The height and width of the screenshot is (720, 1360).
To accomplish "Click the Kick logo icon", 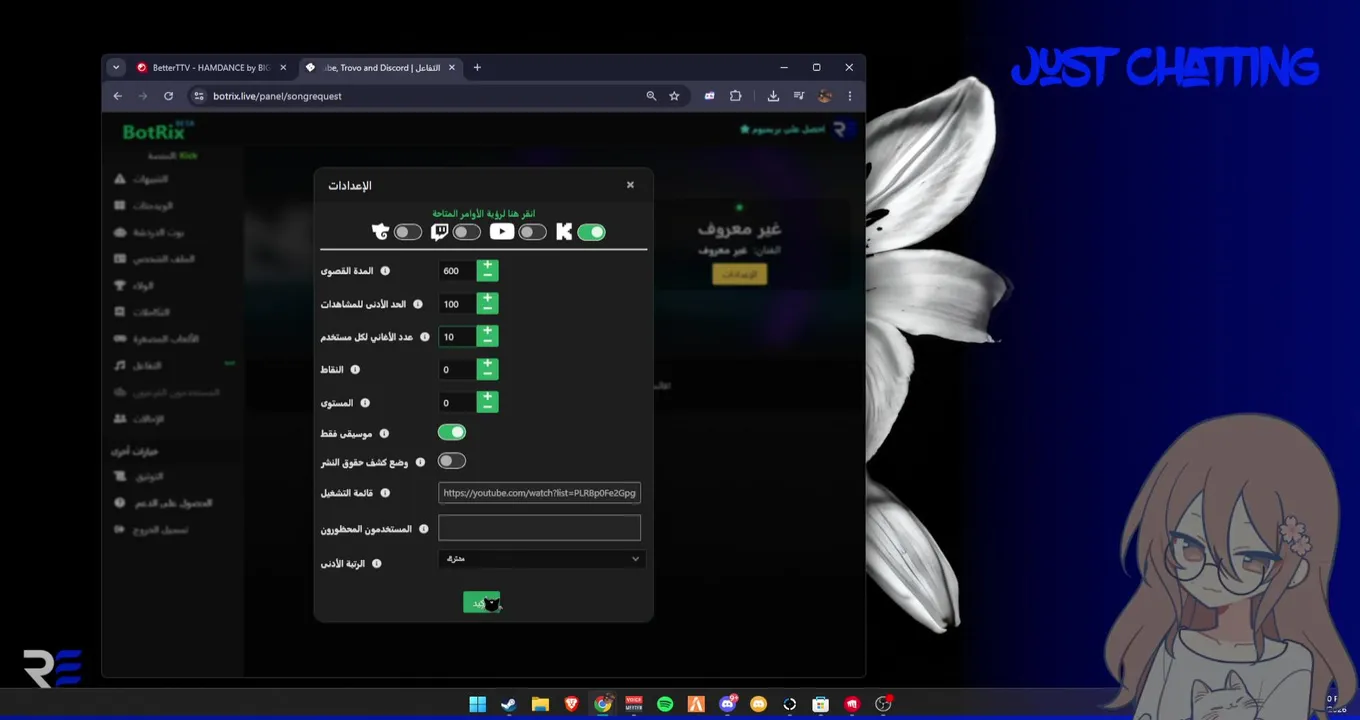I will [564, 232].
